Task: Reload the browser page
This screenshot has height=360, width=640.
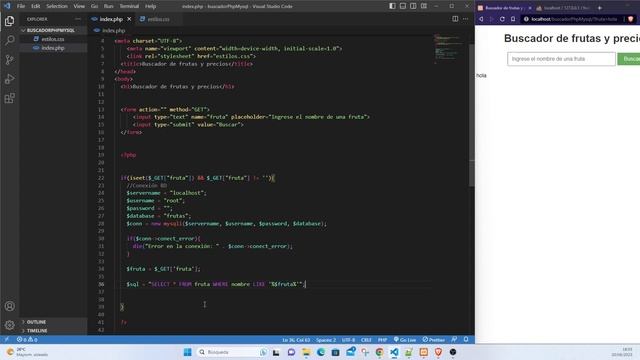Action: [x=502, y=19]
